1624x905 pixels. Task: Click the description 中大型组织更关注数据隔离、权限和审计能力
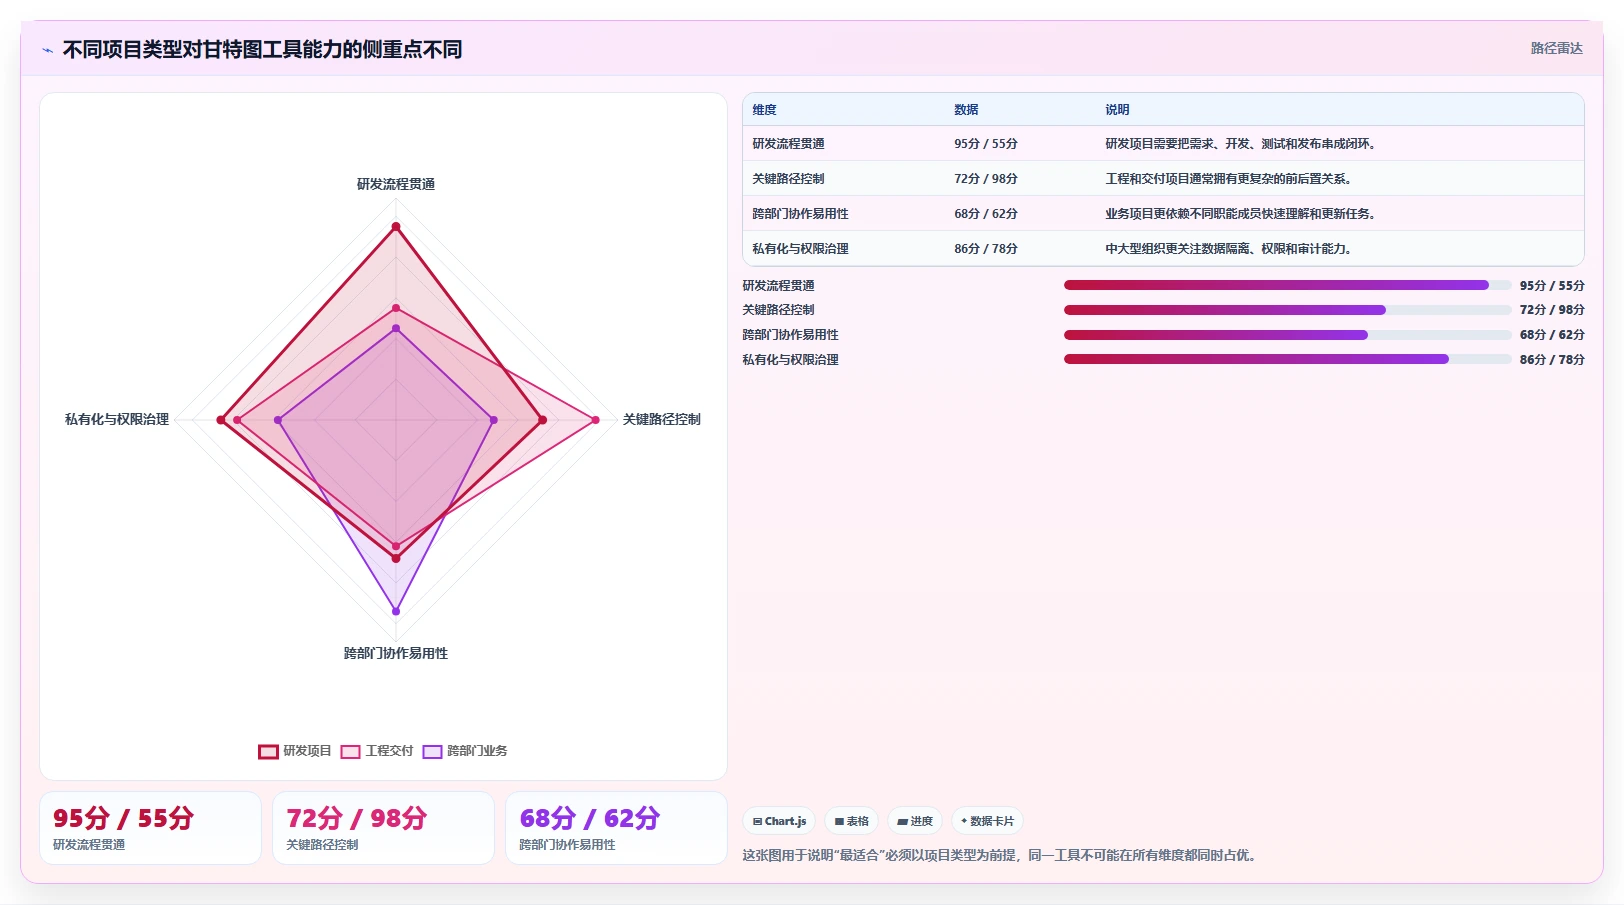click(x=1229, y=249)
